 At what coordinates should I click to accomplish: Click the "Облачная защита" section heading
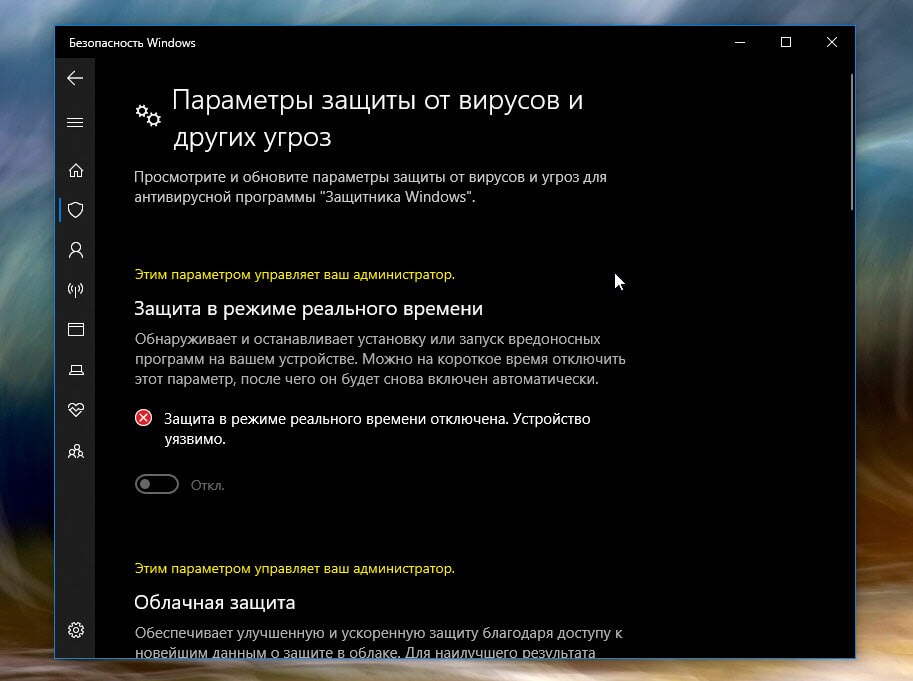215,603
